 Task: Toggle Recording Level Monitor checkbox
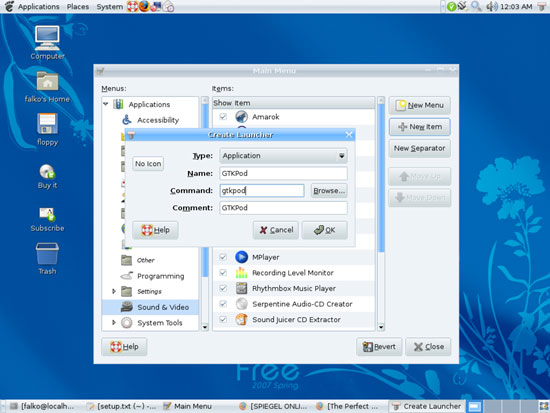pos(223,273)
